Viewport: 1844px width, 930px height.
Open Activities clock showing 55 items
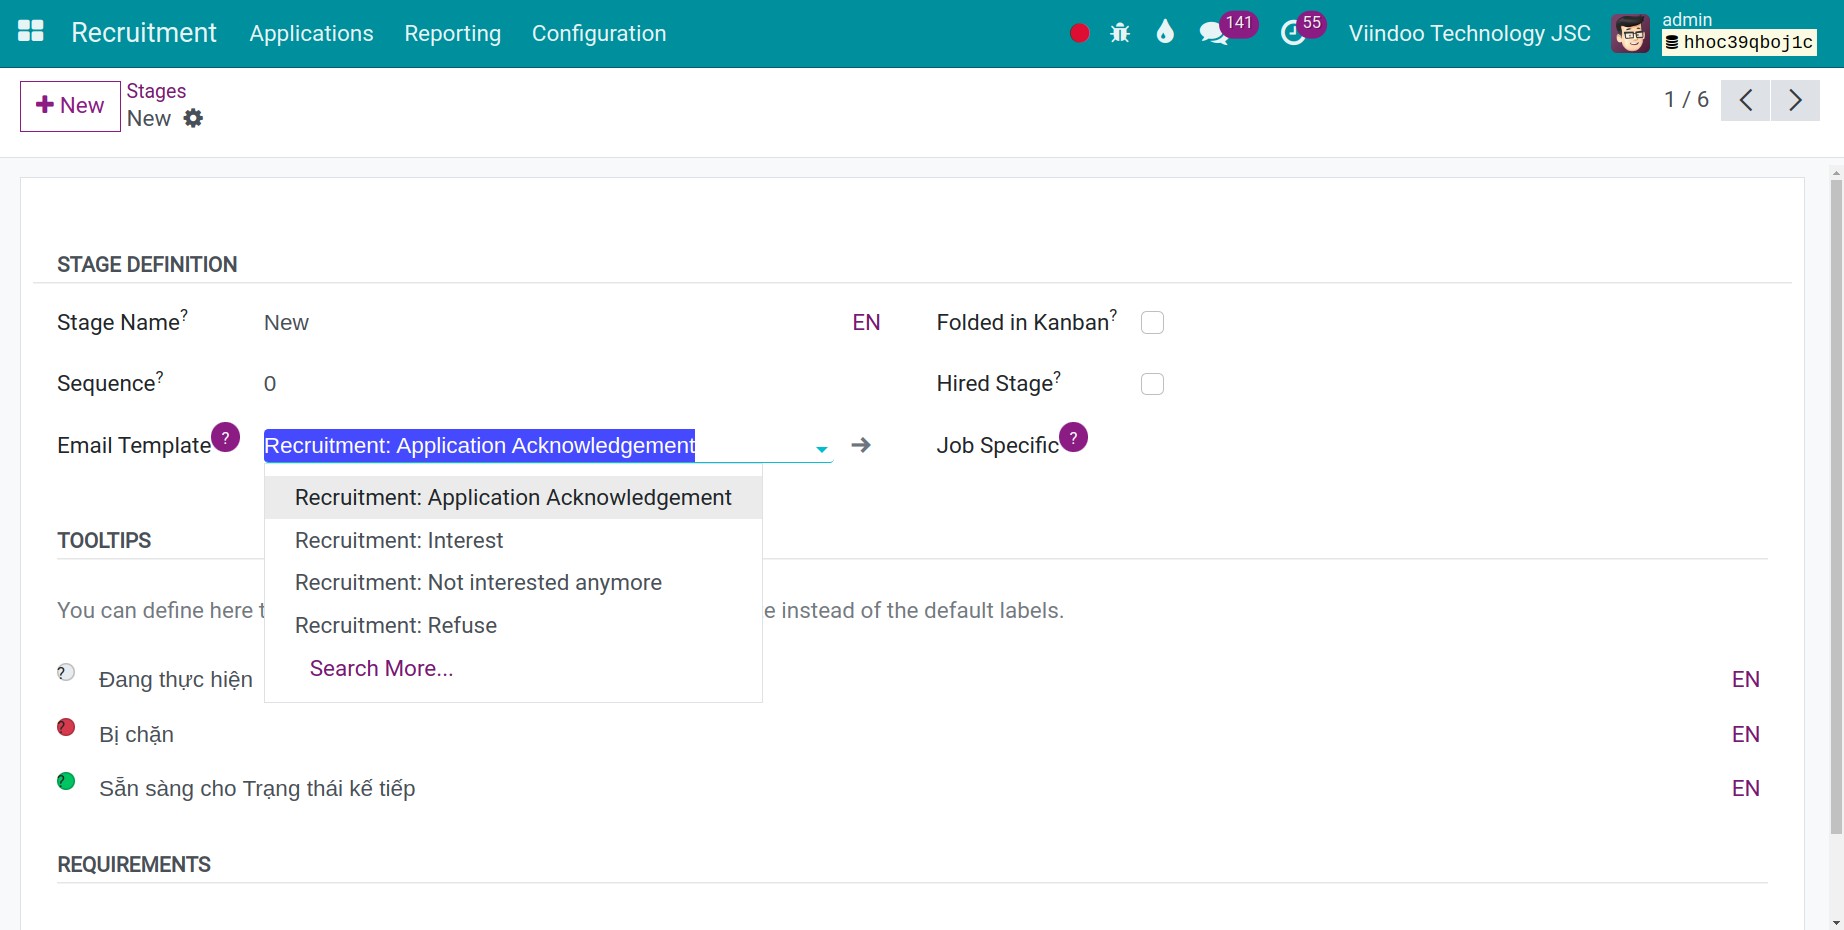(x=1293, y=32)
